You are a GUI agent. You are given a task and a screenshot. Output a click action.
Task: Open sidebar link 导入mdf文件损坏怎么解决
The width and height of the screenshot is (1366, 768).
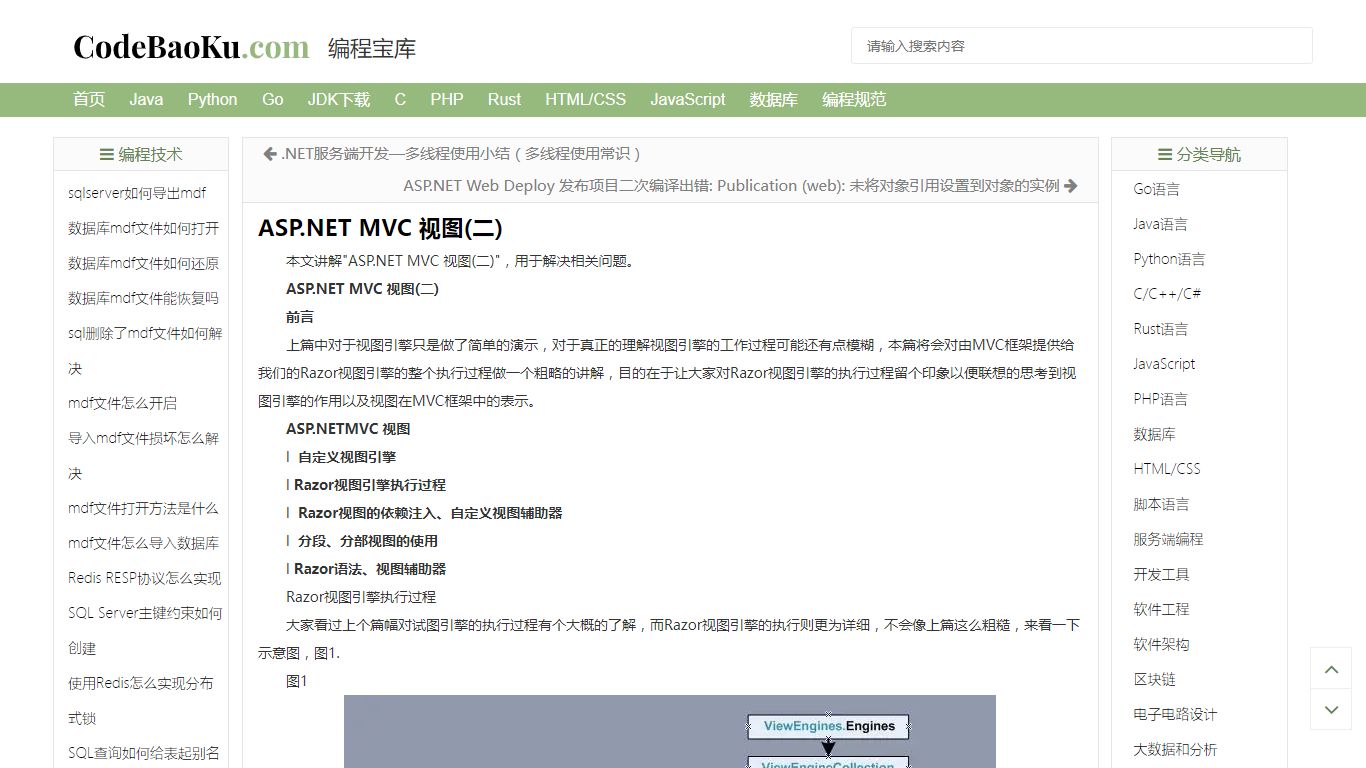pyautogui.click(x=143, y=455)
